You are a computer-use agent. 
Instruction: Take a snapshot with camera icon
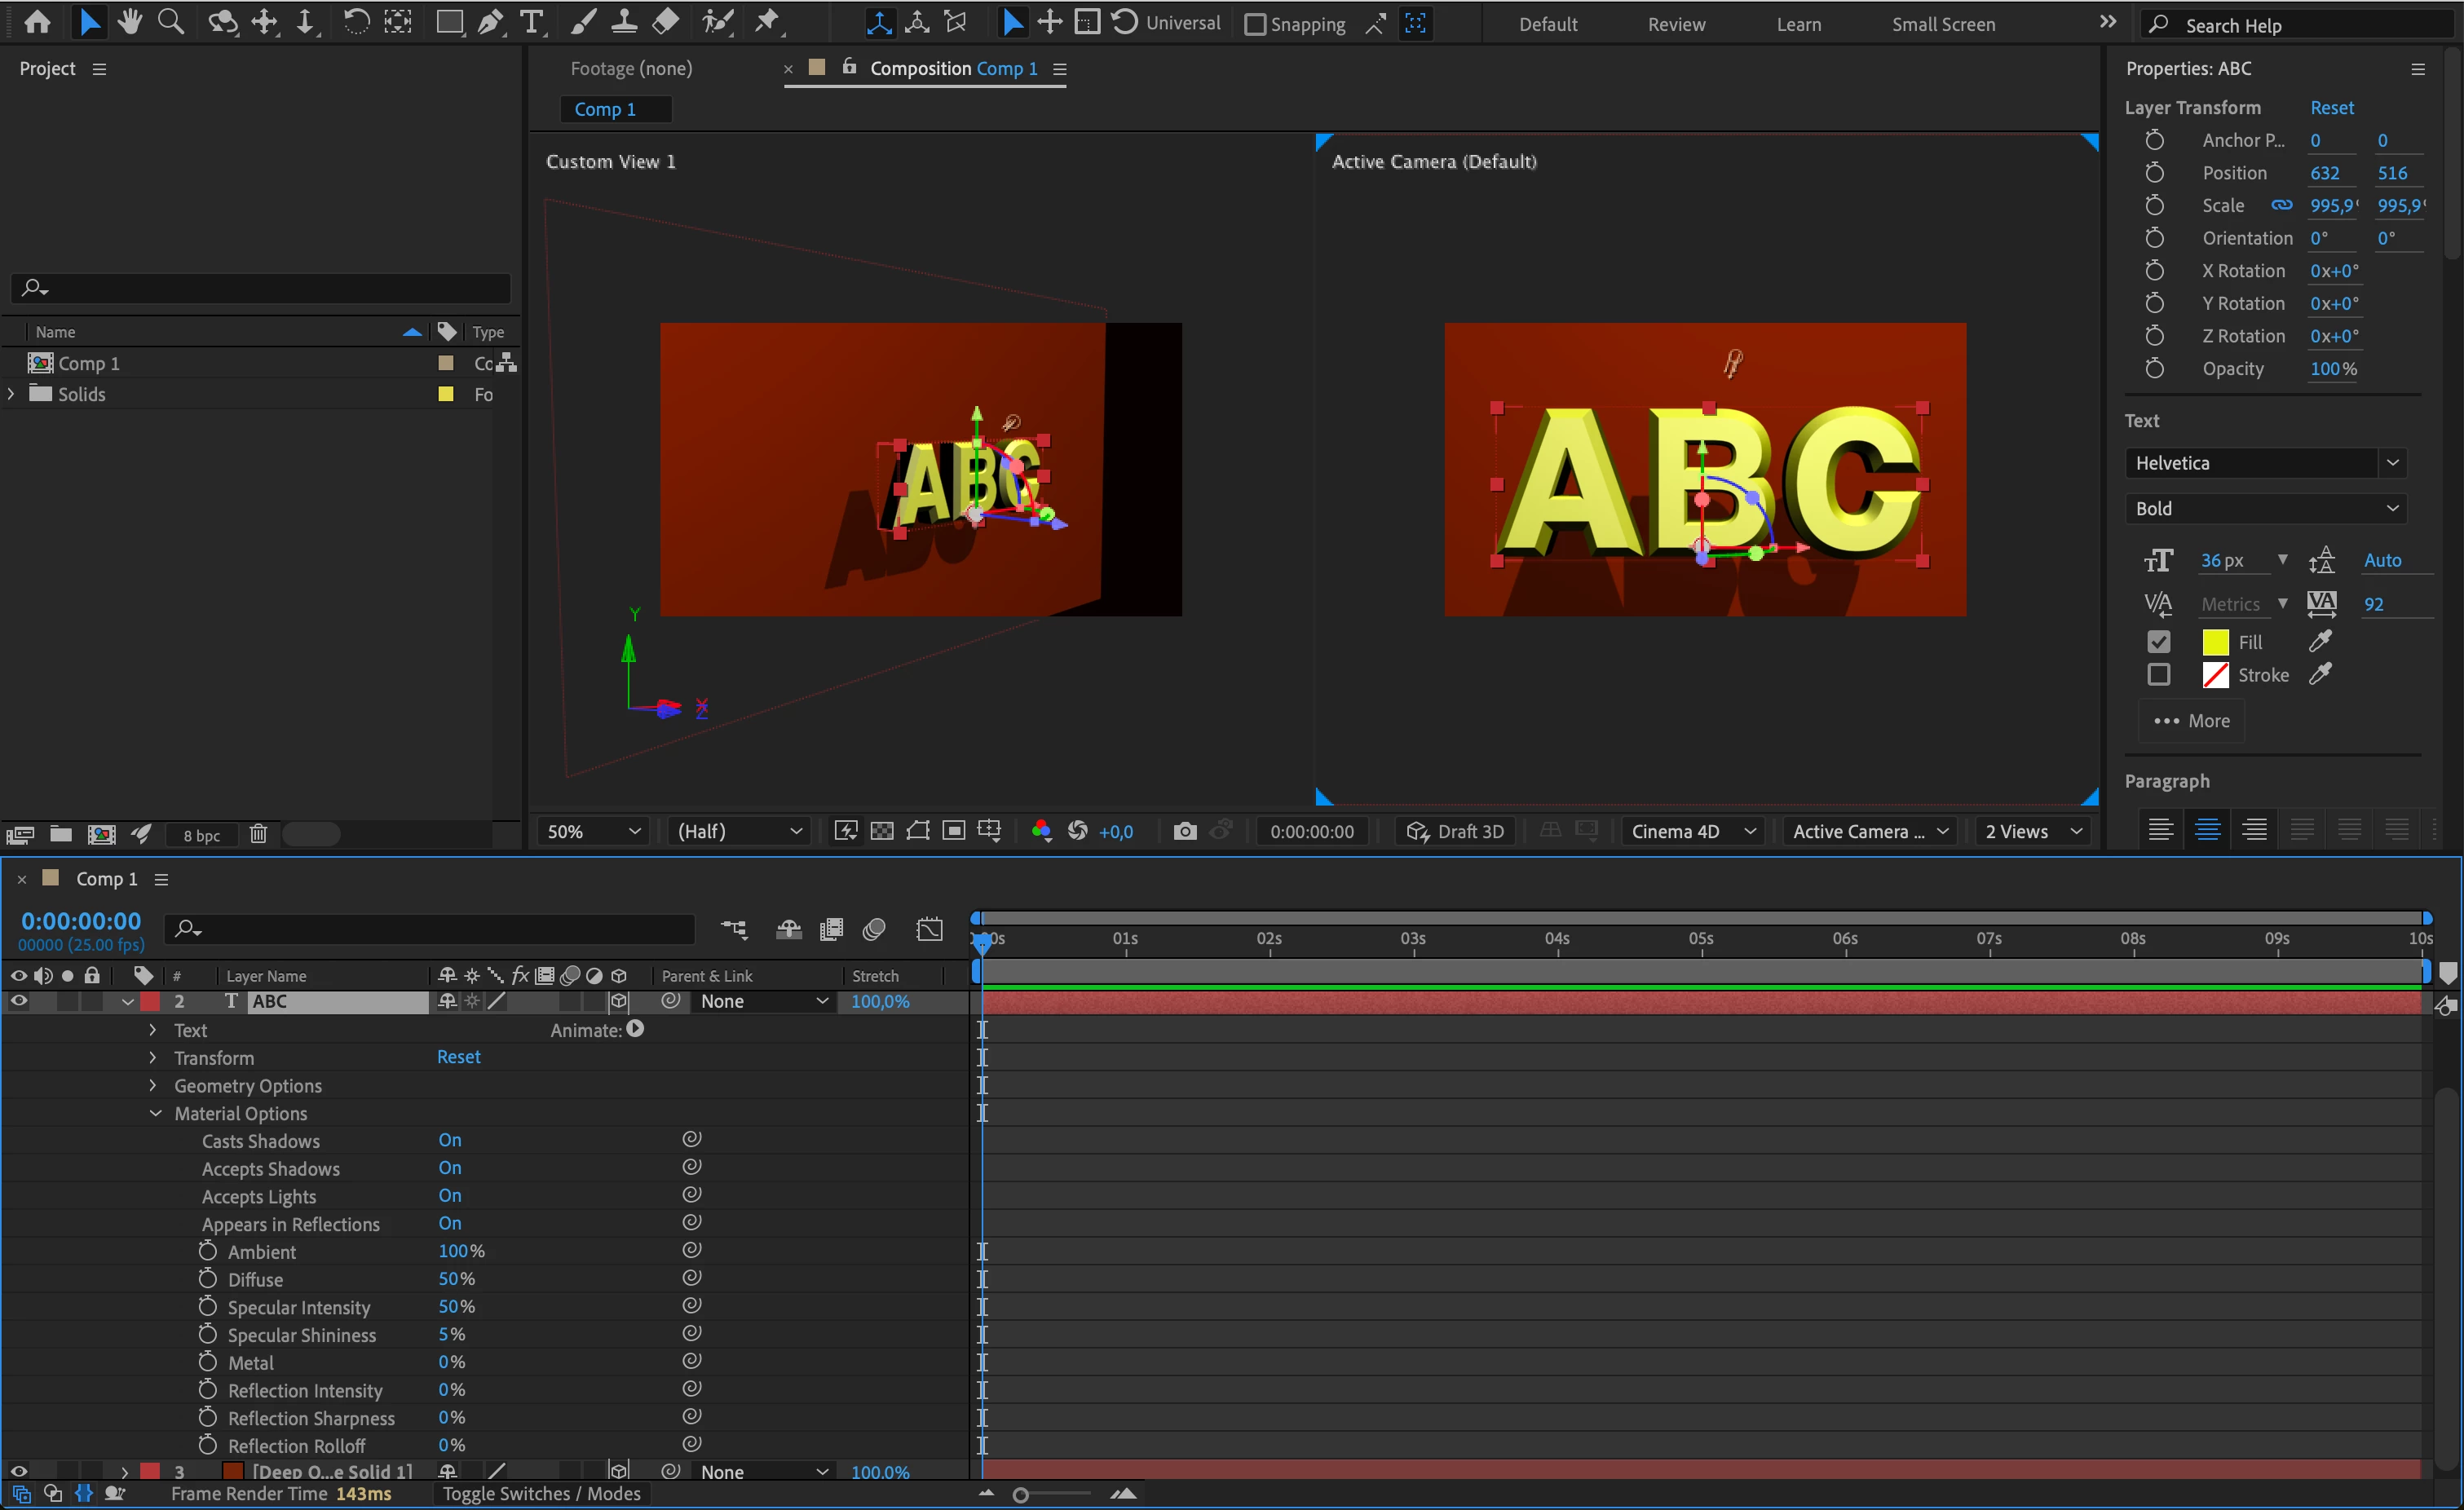pyautogui.click(x=1184, y=831)
